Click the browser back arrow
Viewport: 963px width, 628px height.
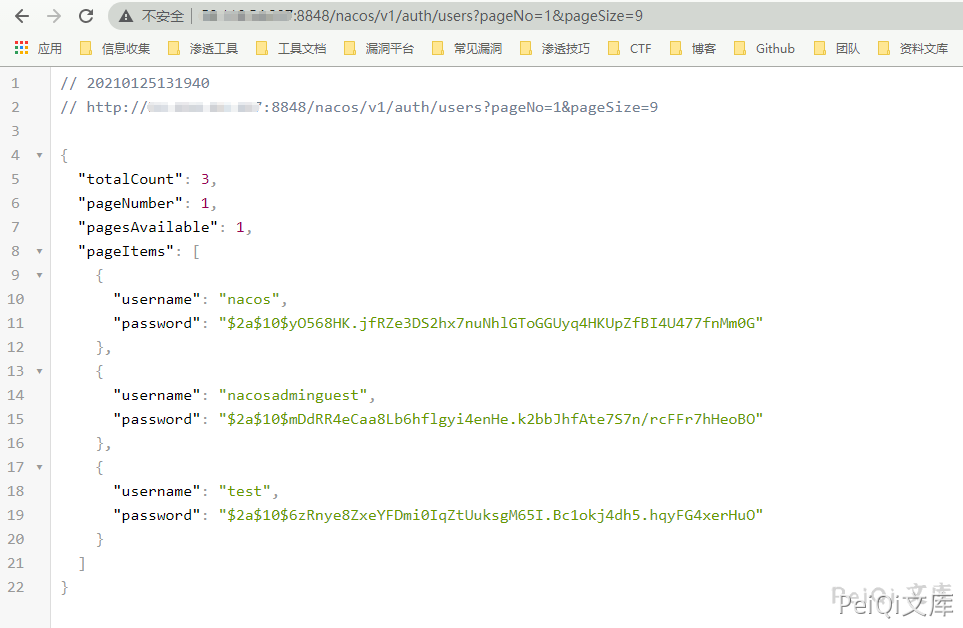tap(22, 16)
